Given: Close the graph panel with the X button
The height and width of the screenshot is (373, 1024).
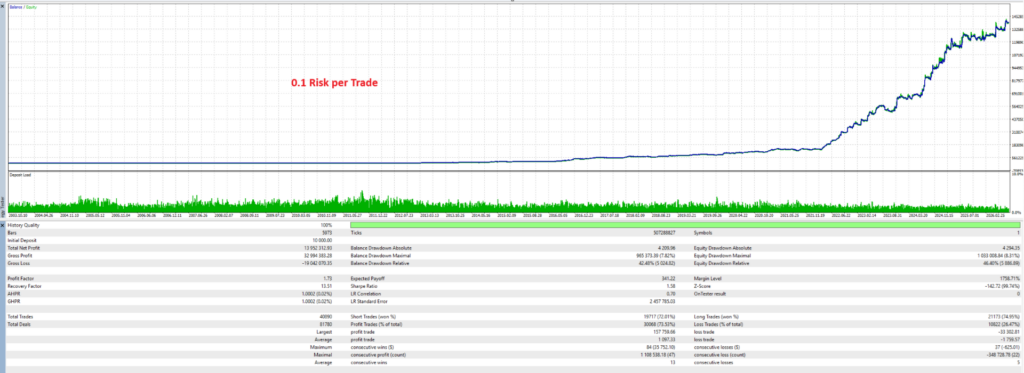Looking at the screenshot, I should 3,6.
